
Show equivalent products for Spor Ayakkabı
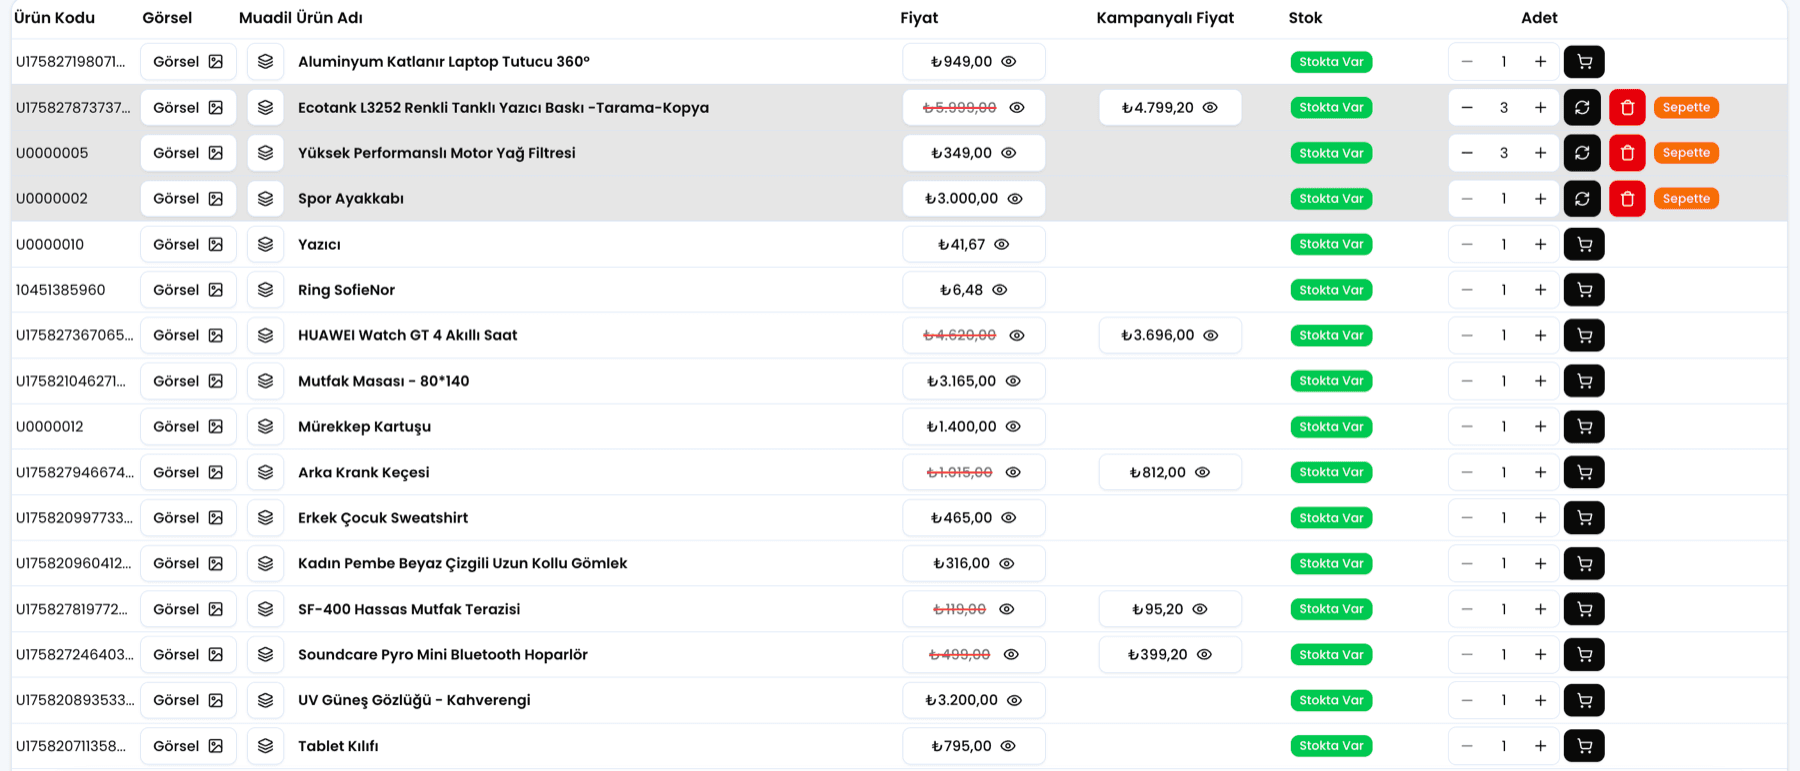[x=265, y=199]
